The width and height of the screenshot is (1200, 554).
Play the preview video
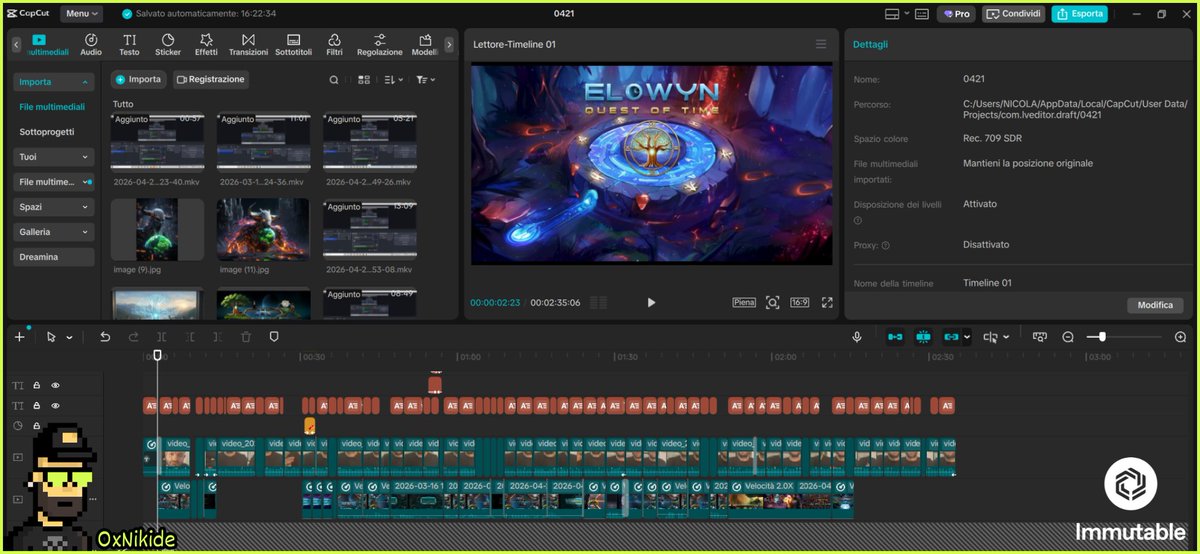[x=651, y=302]
